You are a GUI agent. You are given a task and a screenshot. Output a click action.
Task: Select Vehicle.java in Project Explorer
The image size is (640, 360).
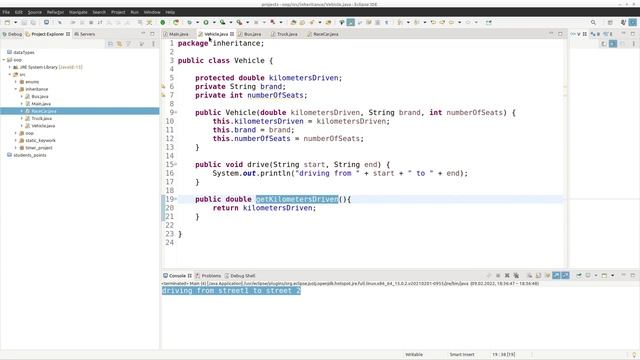coord(43,126)
